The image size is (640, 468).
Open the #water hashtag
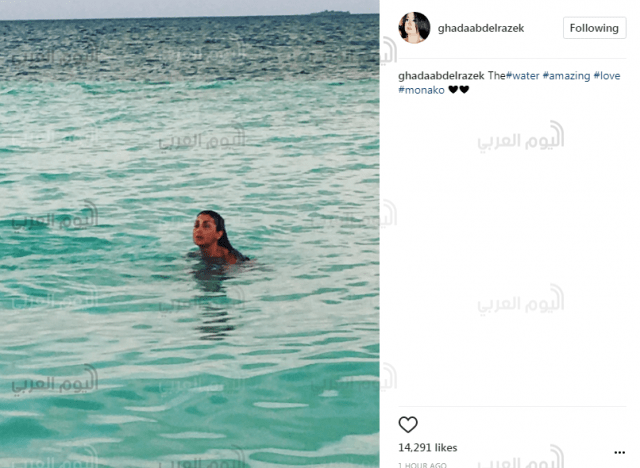coord(522,75)
